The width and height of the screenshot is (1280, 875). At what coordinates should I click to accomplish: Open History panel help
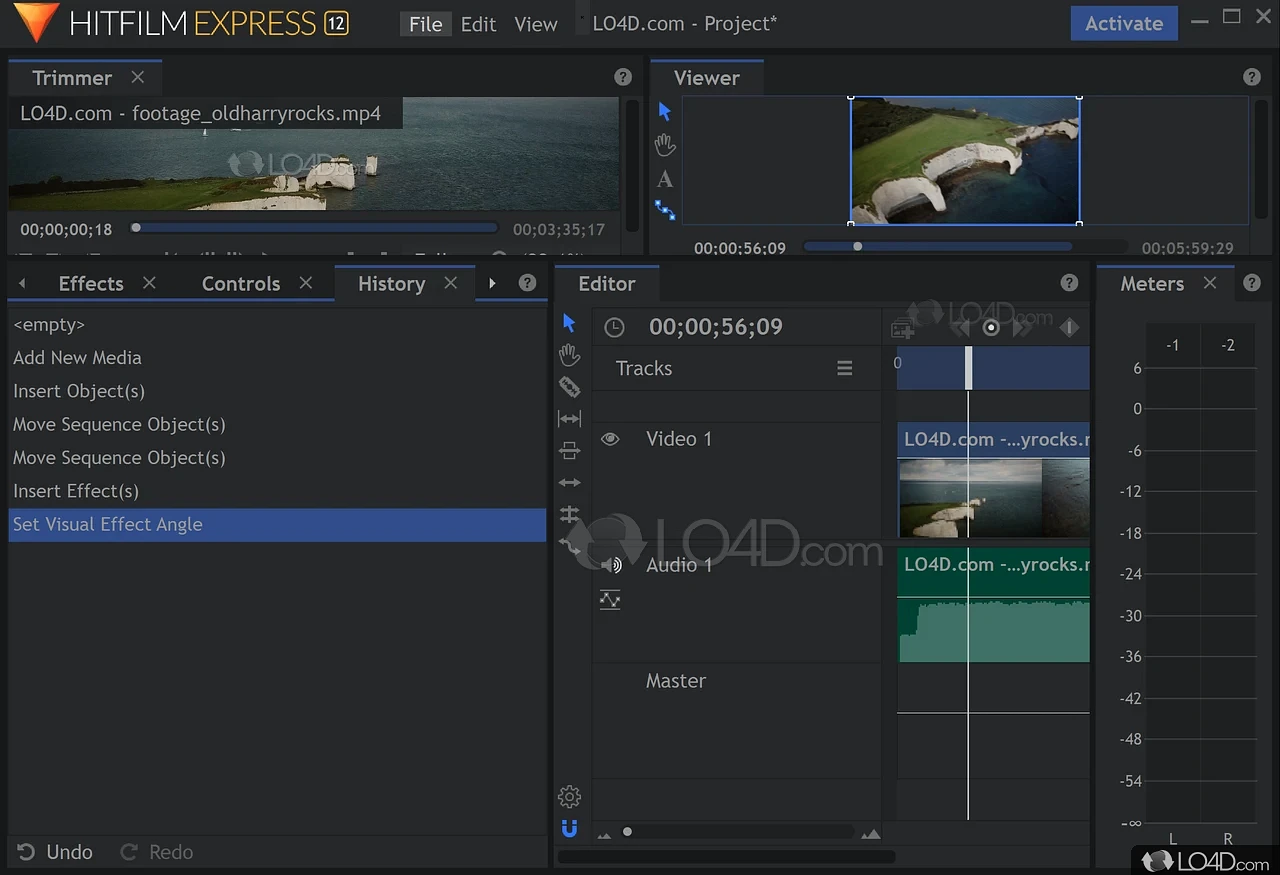tap(528, 283)
